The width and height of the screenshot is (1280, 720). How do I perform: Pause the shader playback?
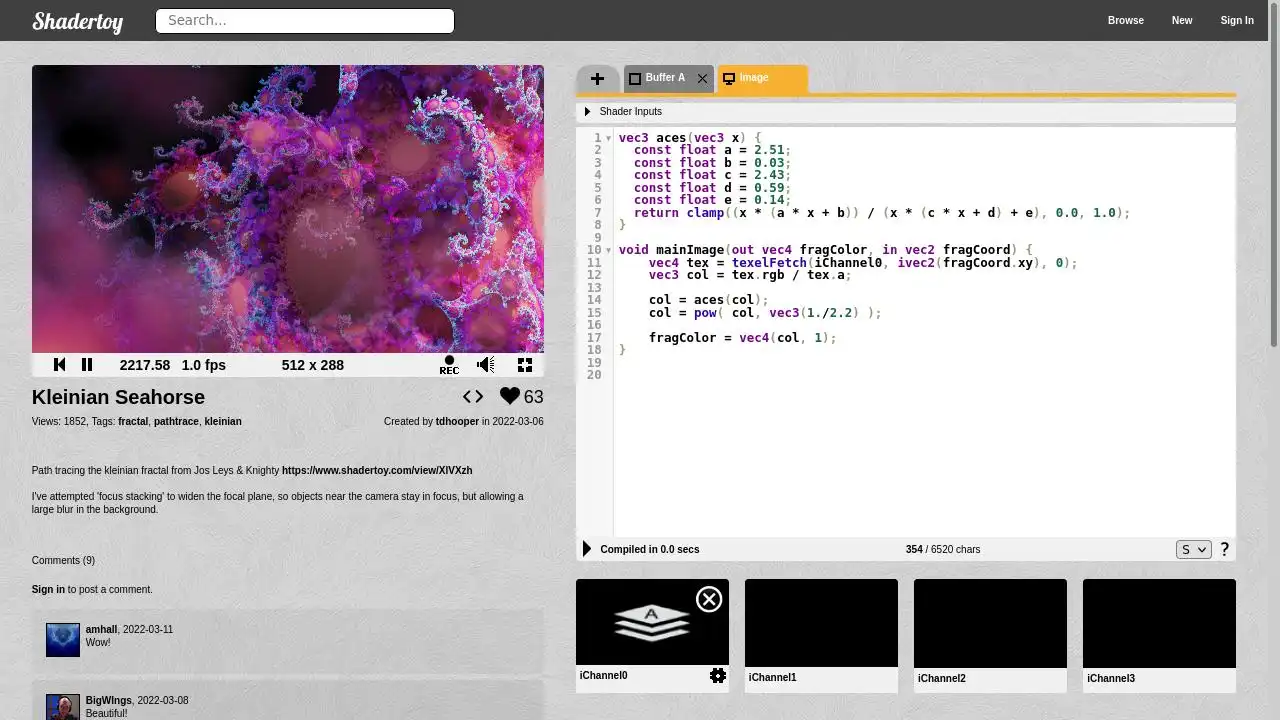[87, 365]
